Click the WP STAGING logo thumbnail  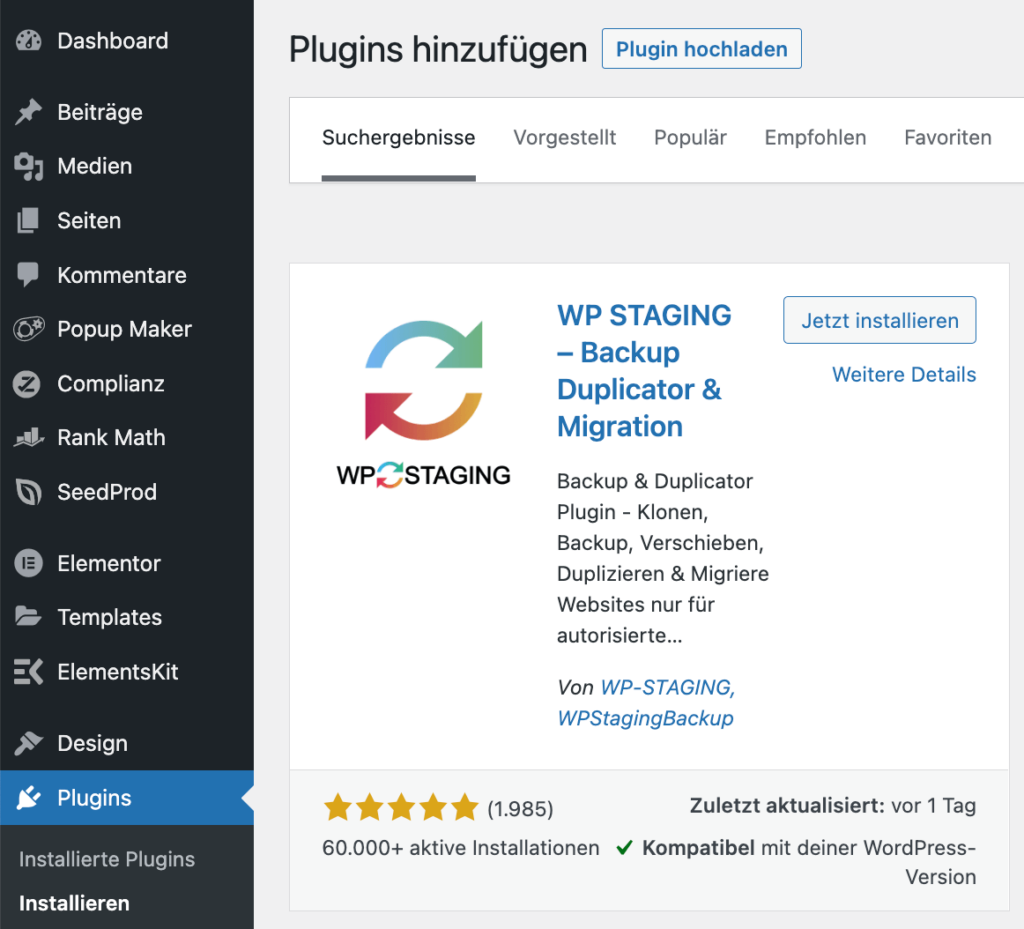[423, 403]
